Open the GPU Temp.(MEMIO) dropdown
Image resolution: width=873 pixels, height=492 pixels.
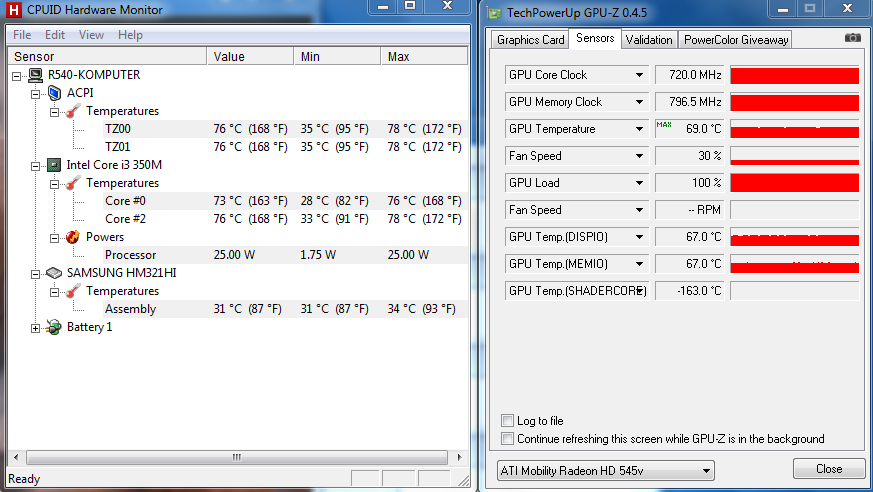[639, 264]
